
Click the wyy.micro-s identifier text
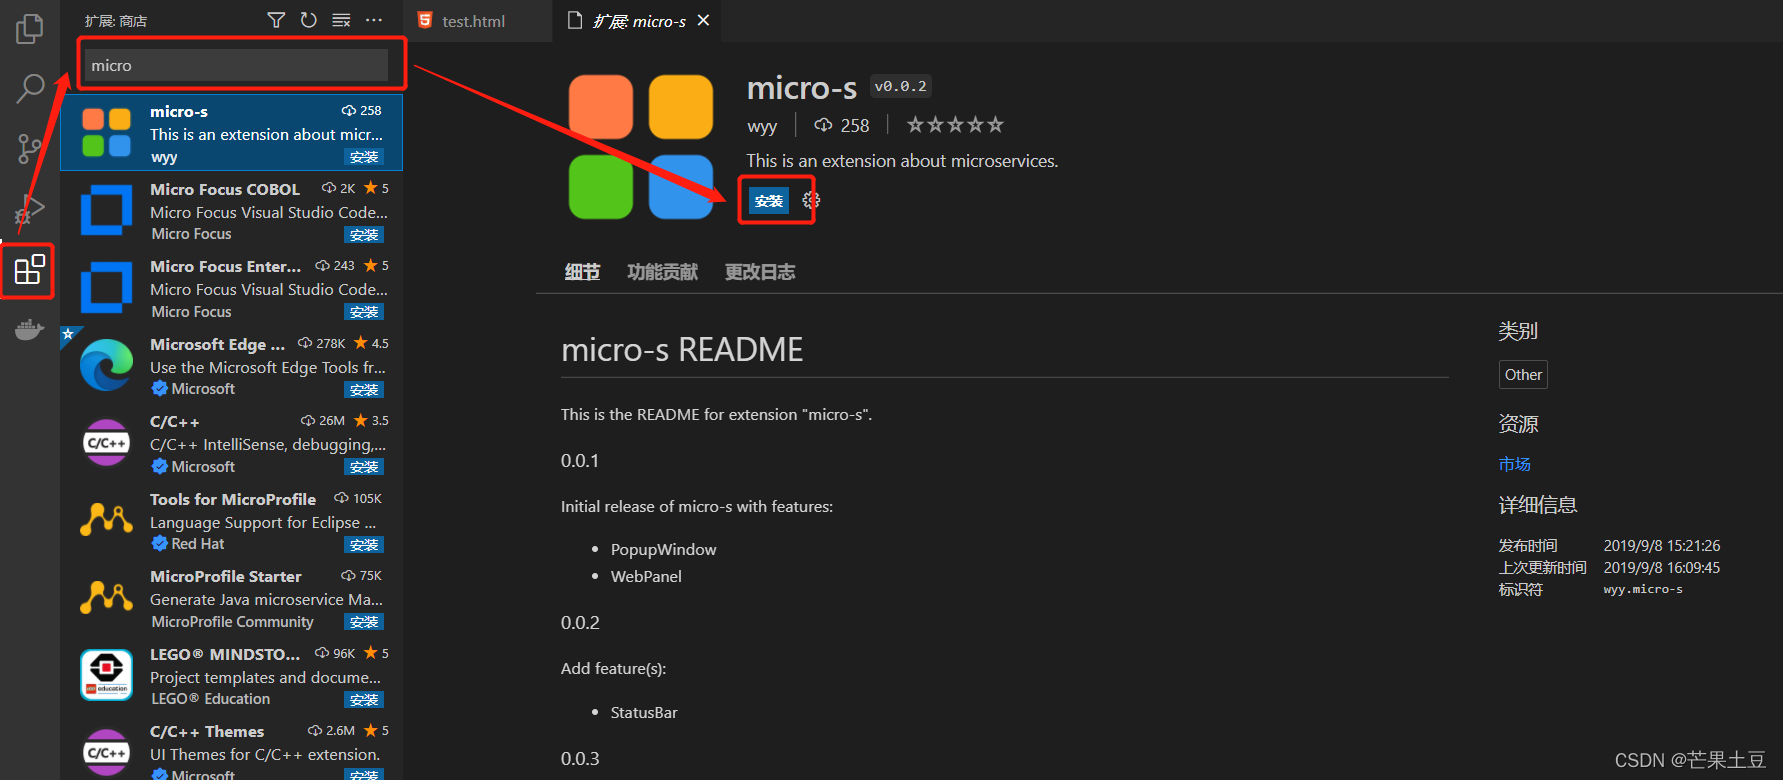(x=1643, y=590)
